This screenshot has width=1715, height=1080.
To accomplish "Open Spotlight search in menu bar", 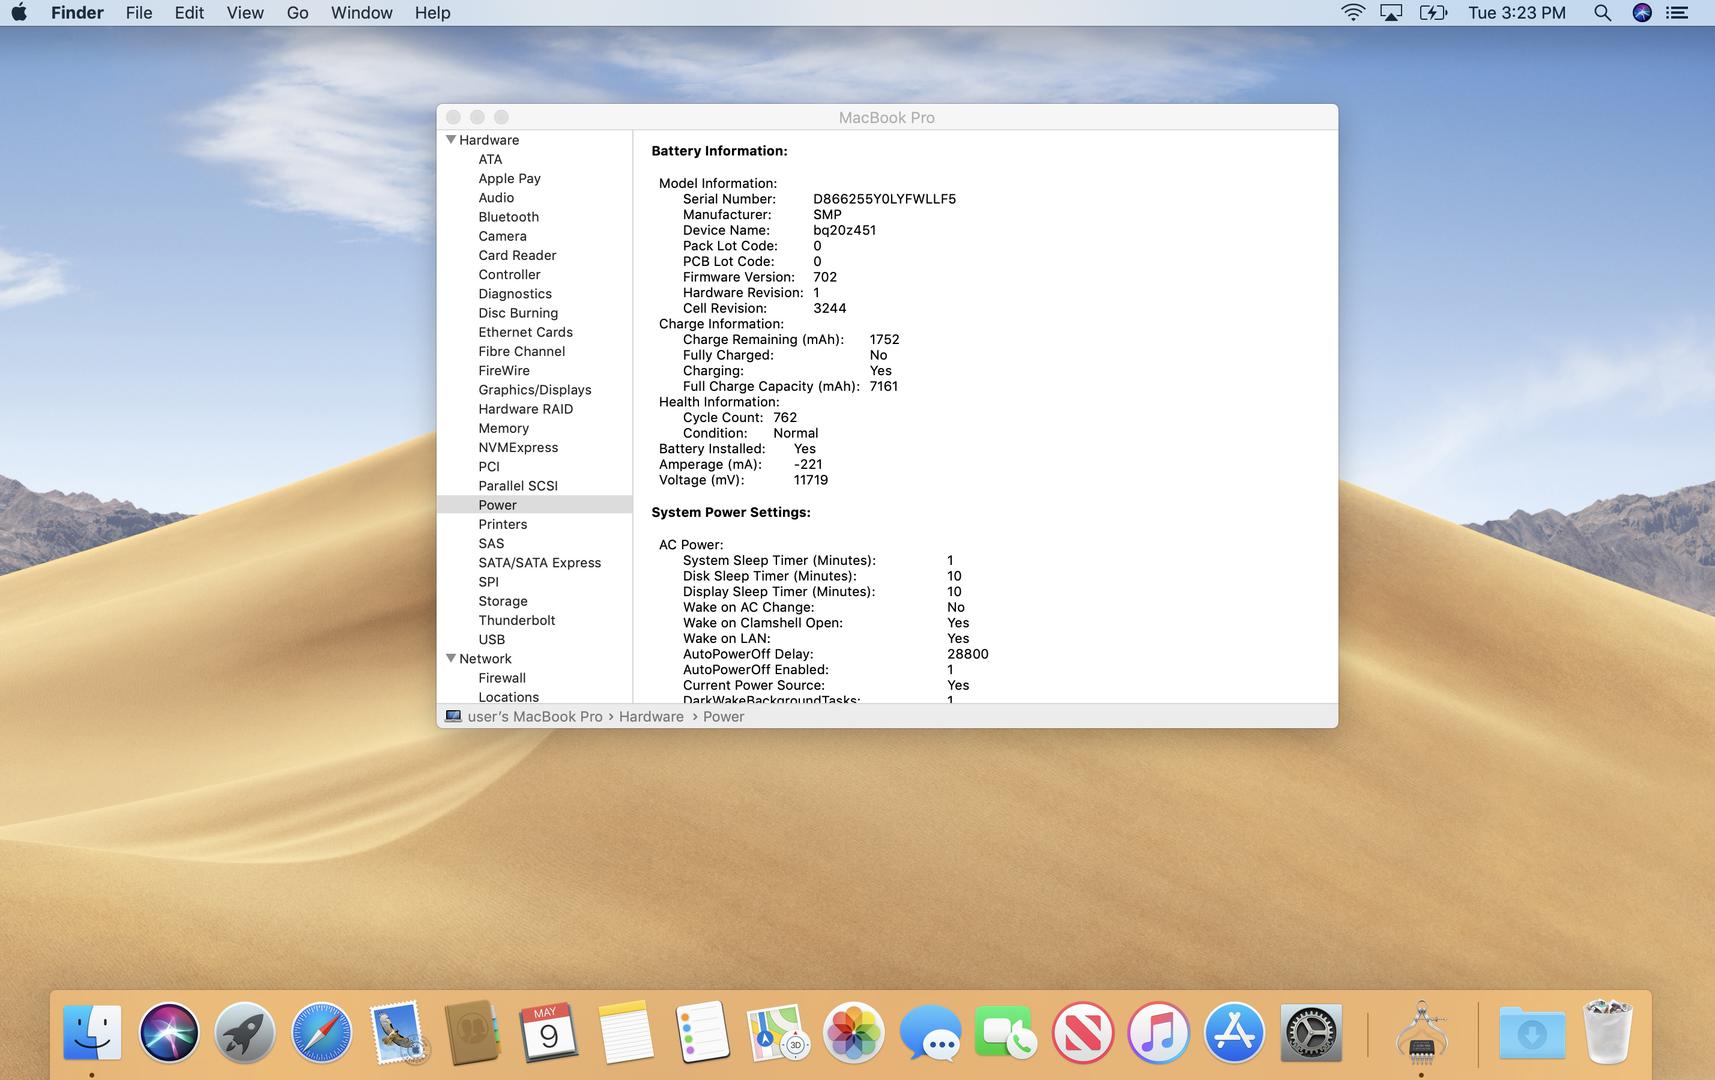I will [x=1602, y=13].
